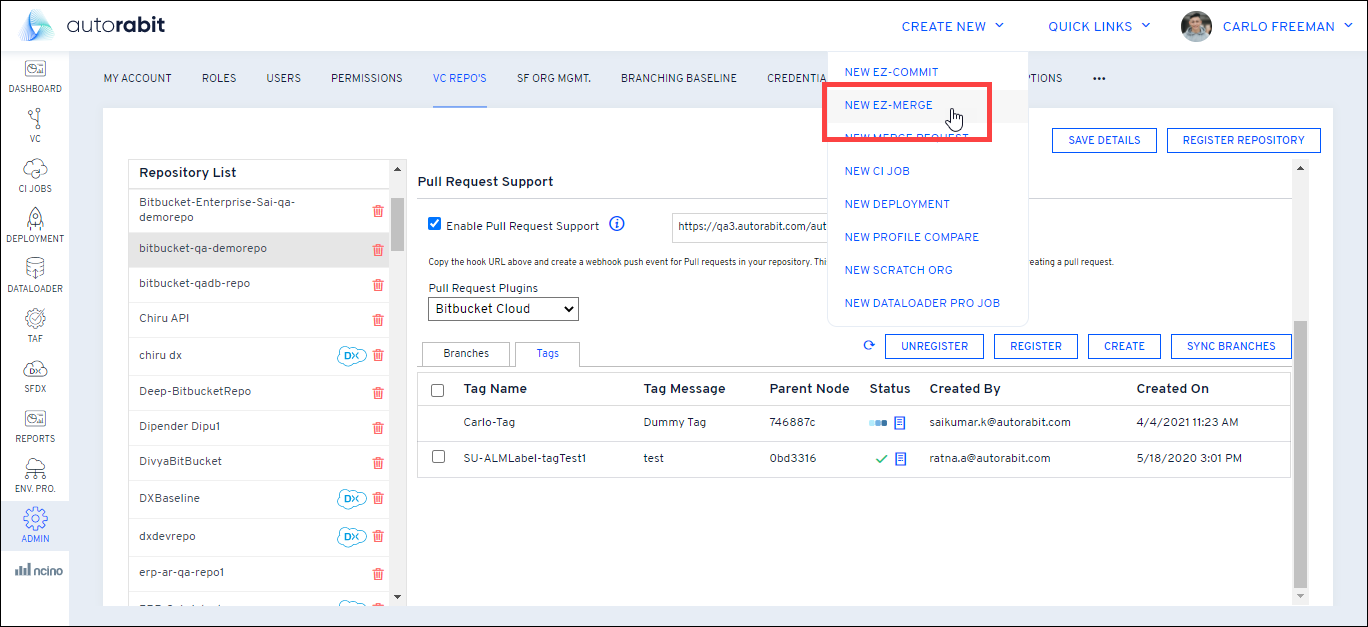This screenshot has width=1368, height=627.
Task: Click info icon next to Pull Request Support
Action: pyautogui.click(x=617, y=225)
